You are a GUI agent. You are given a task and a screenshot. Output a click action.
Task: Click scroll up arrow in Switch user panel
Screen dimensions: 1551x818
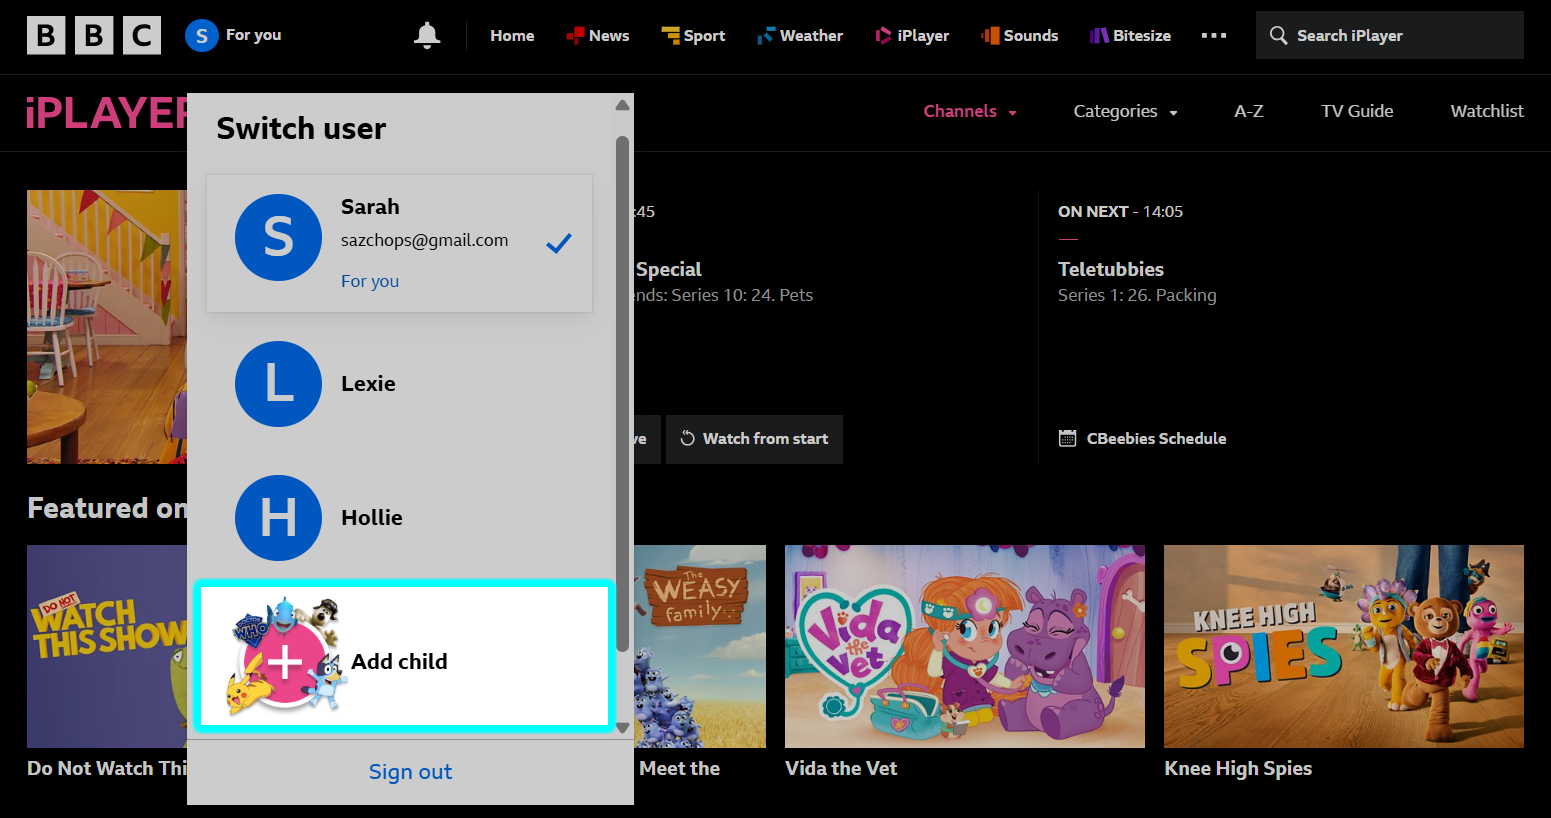[622, 105]
